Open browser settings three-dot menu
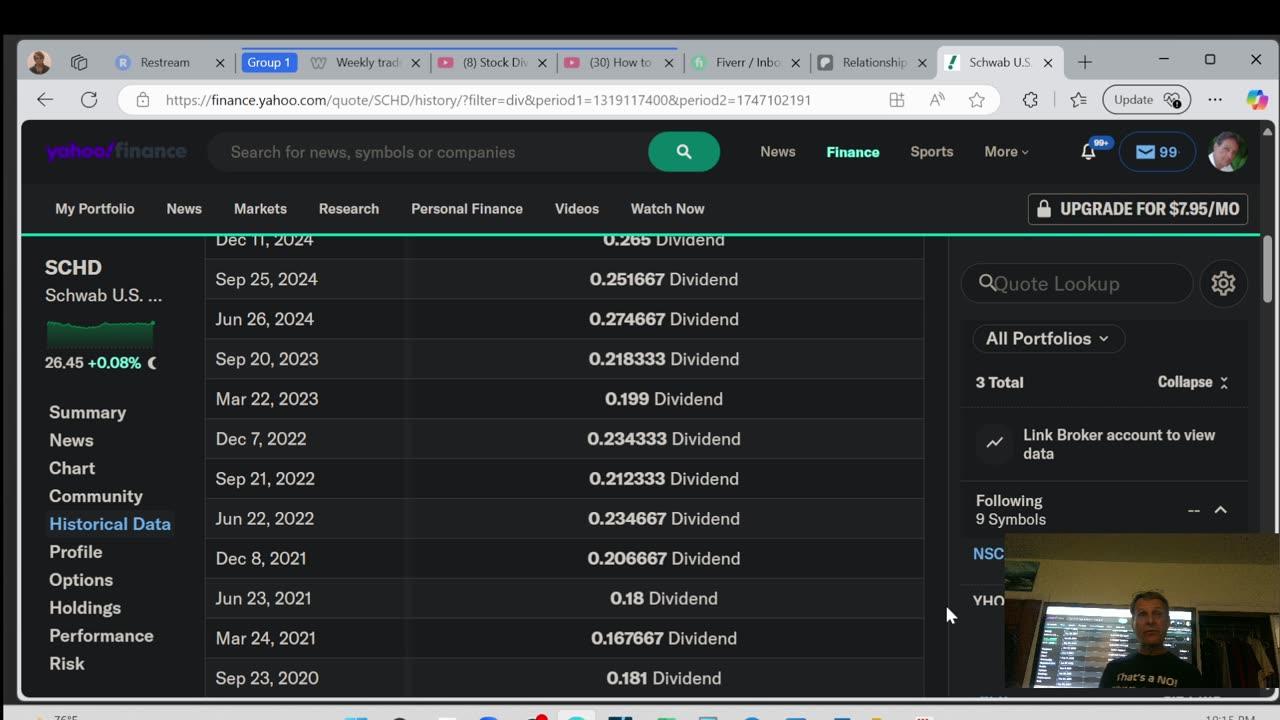This screenshot has height=720, width=1280. [1215, 100]
